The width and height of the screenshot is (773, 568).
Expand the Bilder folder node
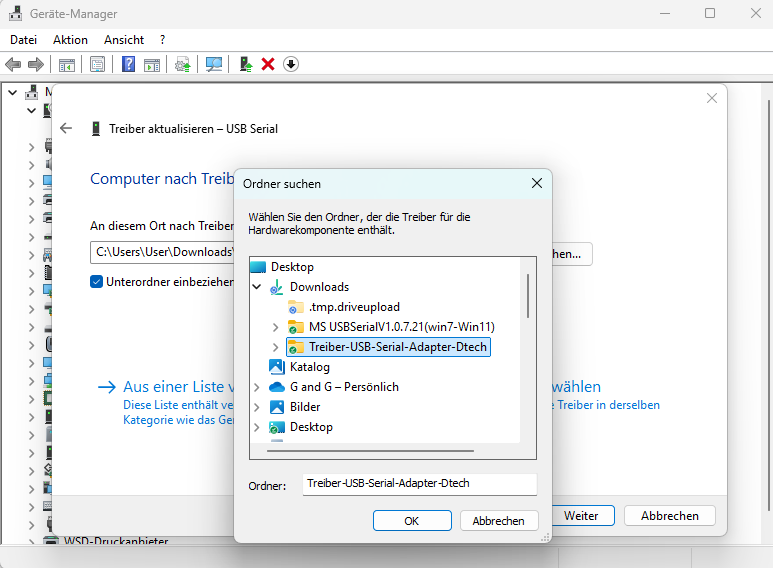(257, 407)
